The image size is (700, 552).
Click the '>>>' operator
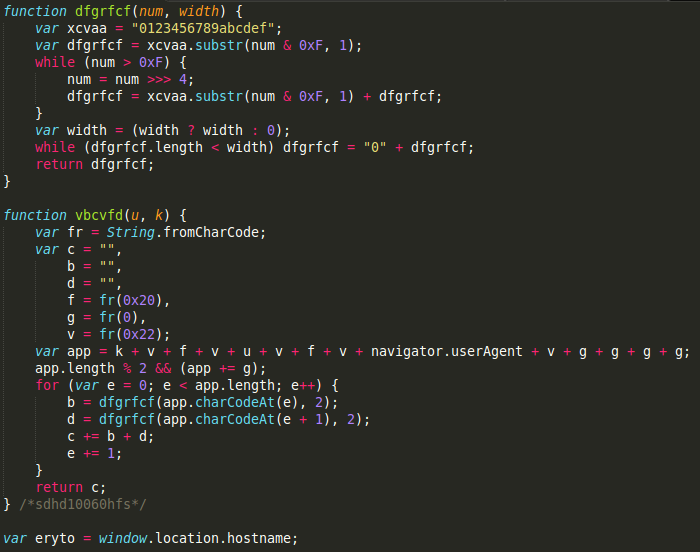pyautogui.click(x=159, y=79)
